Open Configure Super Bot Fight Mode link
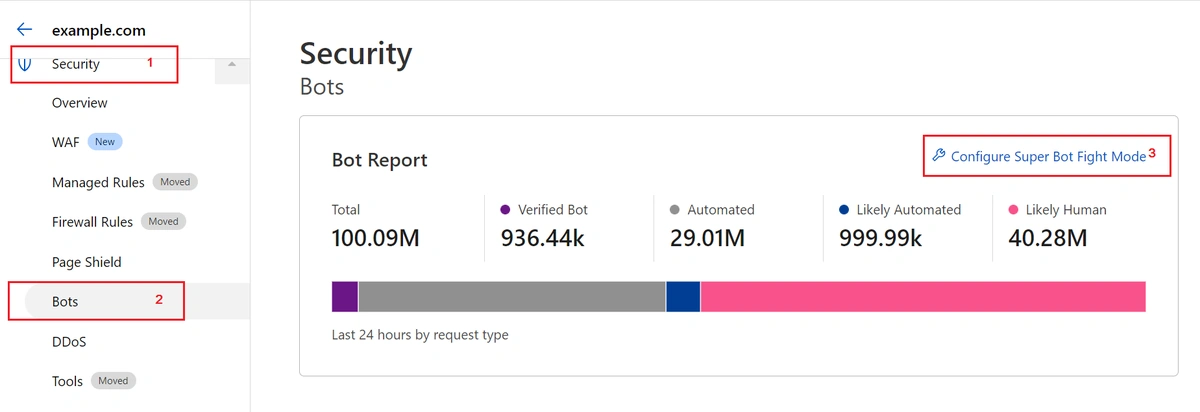Viewport: 1200px width, 412px height. pyautogui.click(x=1048, y=157)
